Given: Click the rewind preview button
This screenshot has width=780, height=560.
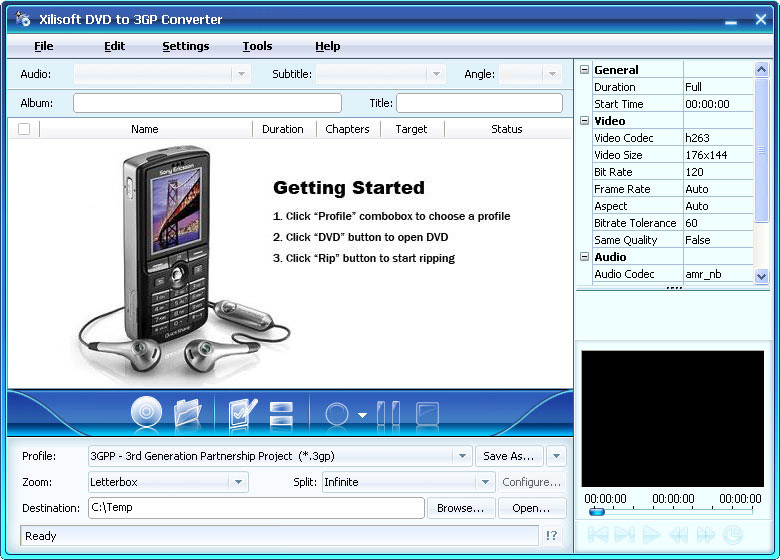Looking at the screenshot, I should 679,535.
